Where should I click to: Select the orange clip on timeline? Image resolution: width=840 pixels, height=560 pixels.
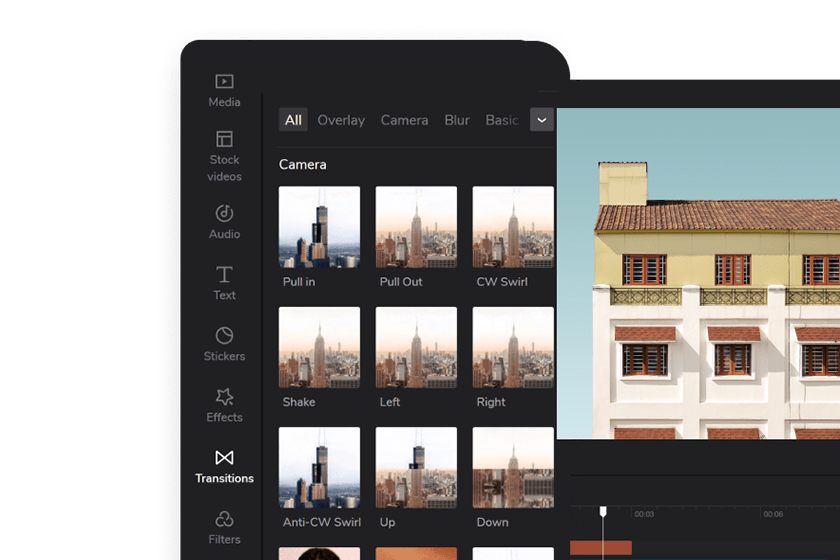(x=600, y=547)
